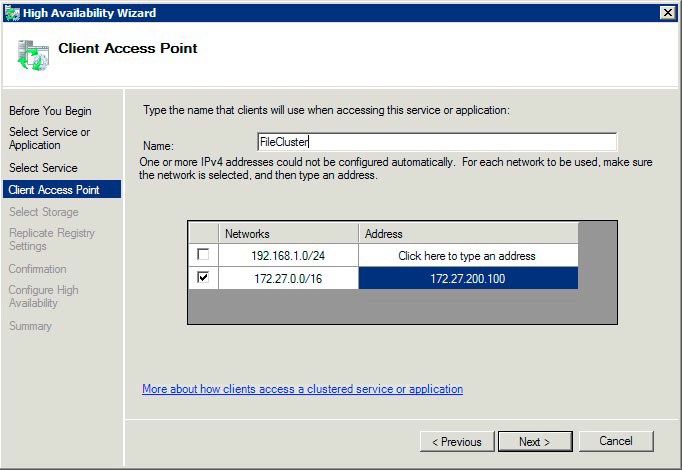Click the 192.168.1.0/24 network cell
Image resolution: width=682 pixels, height=470 pixels.
click(288, 256)
